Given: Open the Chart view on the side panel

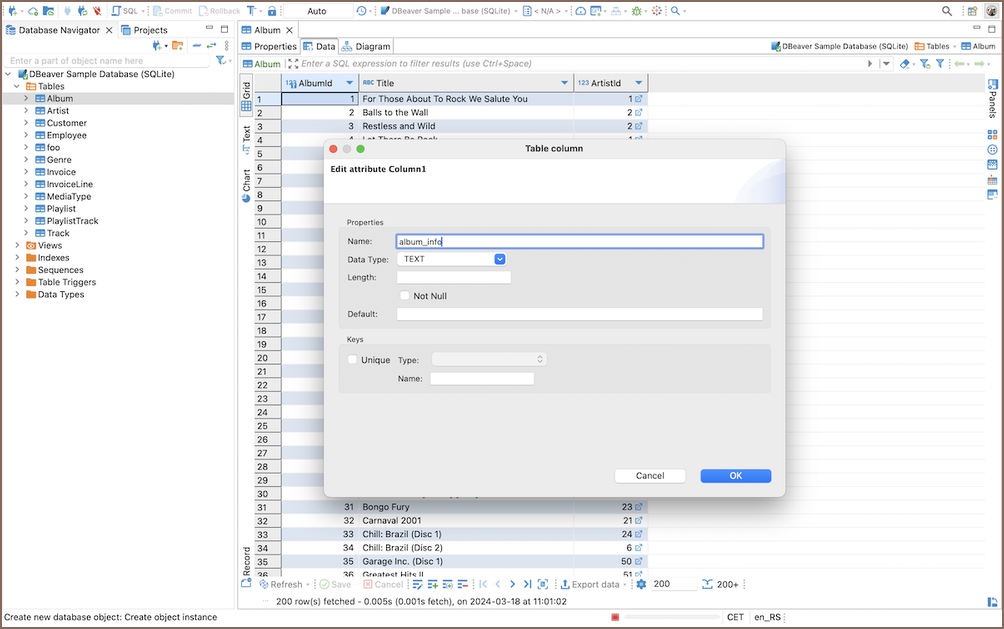Looking at the screenshot, I should coord(246,186).
